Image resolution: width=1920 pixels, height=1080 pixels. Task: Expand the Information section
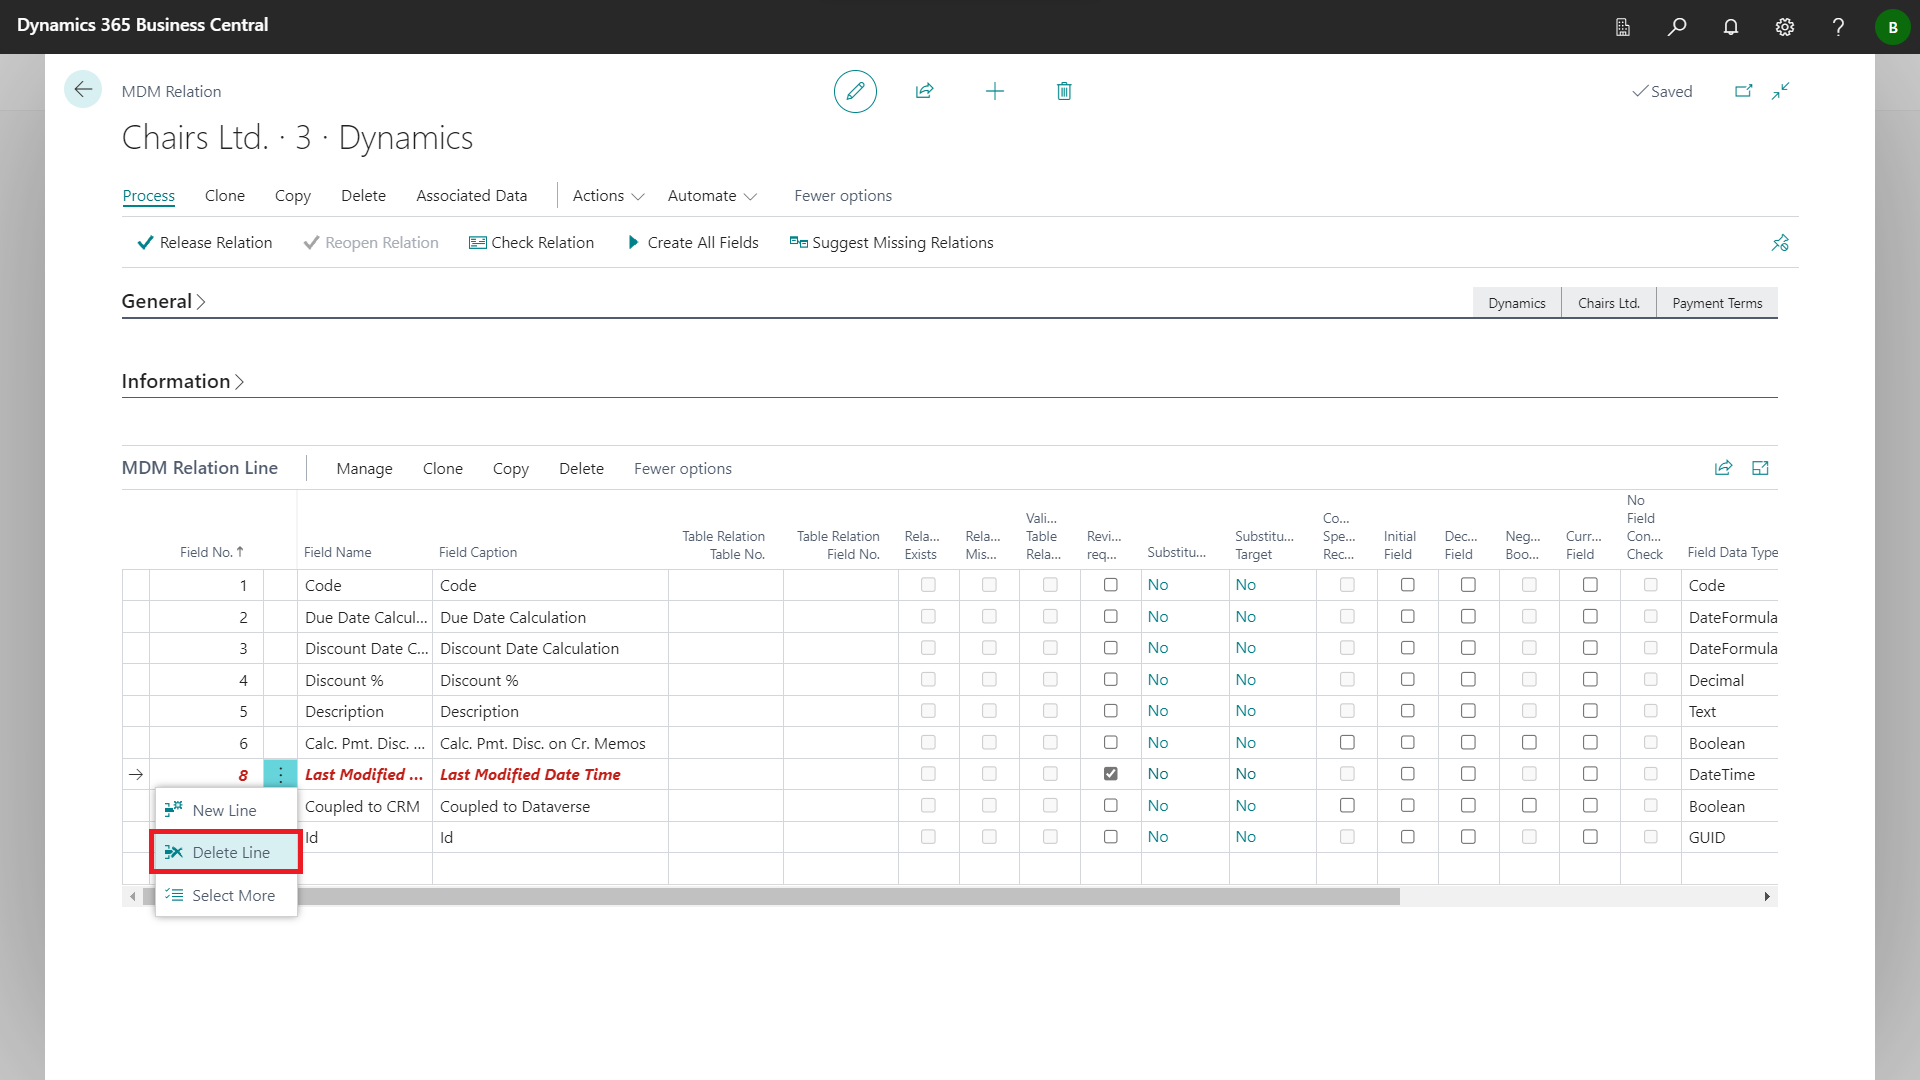[x=183, y=381]
